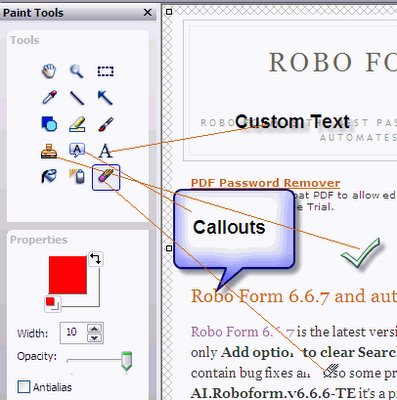The image size is (397, 400).
Task: Click the Custom Text annotation
Action: [292, 121]
